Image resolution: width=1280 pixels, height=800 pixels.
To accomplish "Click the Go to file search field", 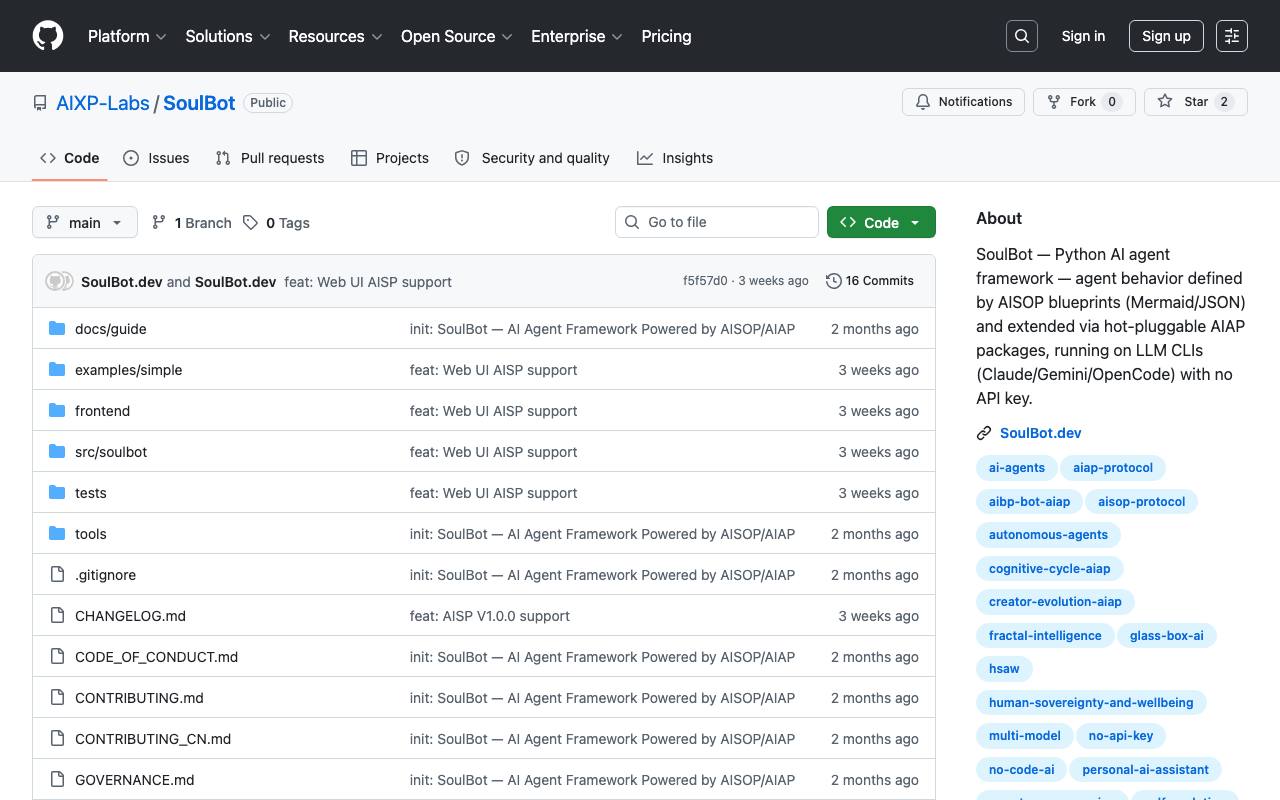I will (717, 222).
